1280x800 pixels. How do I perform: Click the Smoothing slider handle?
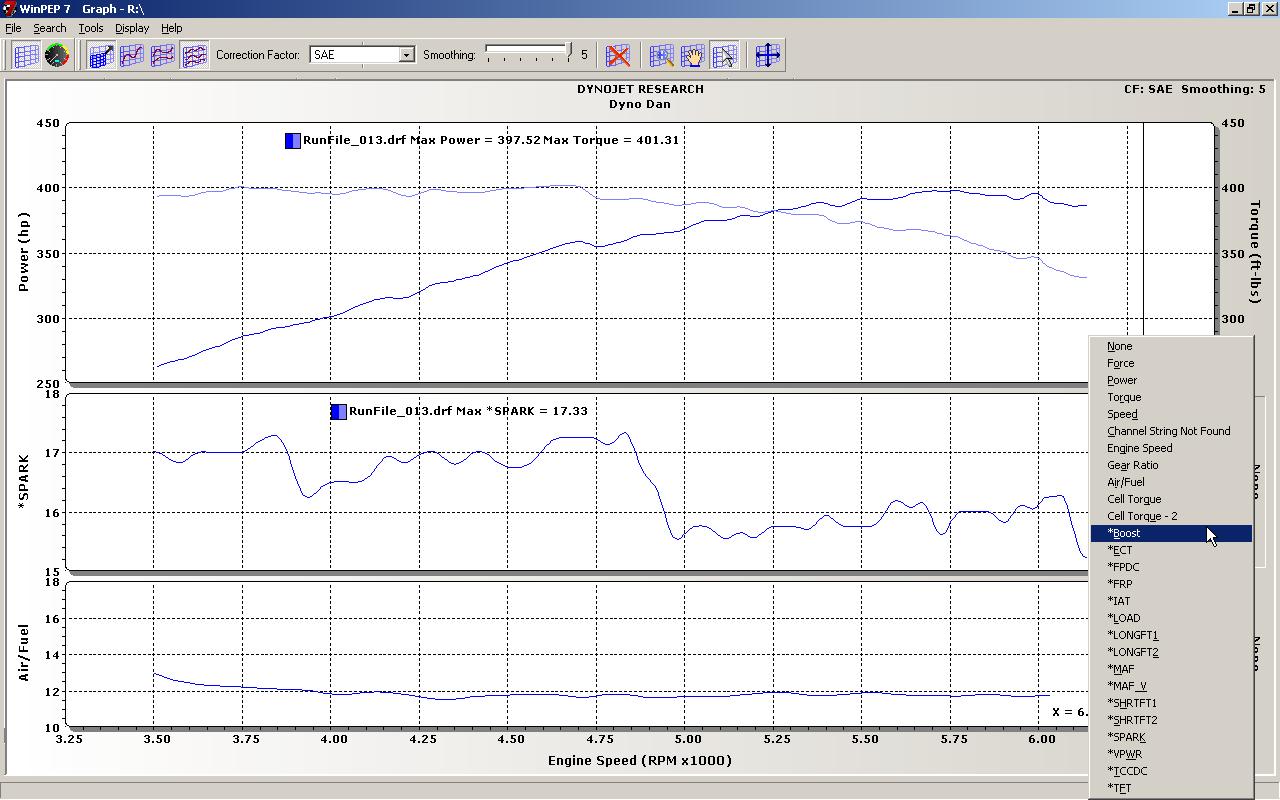(x=569, y=51)
